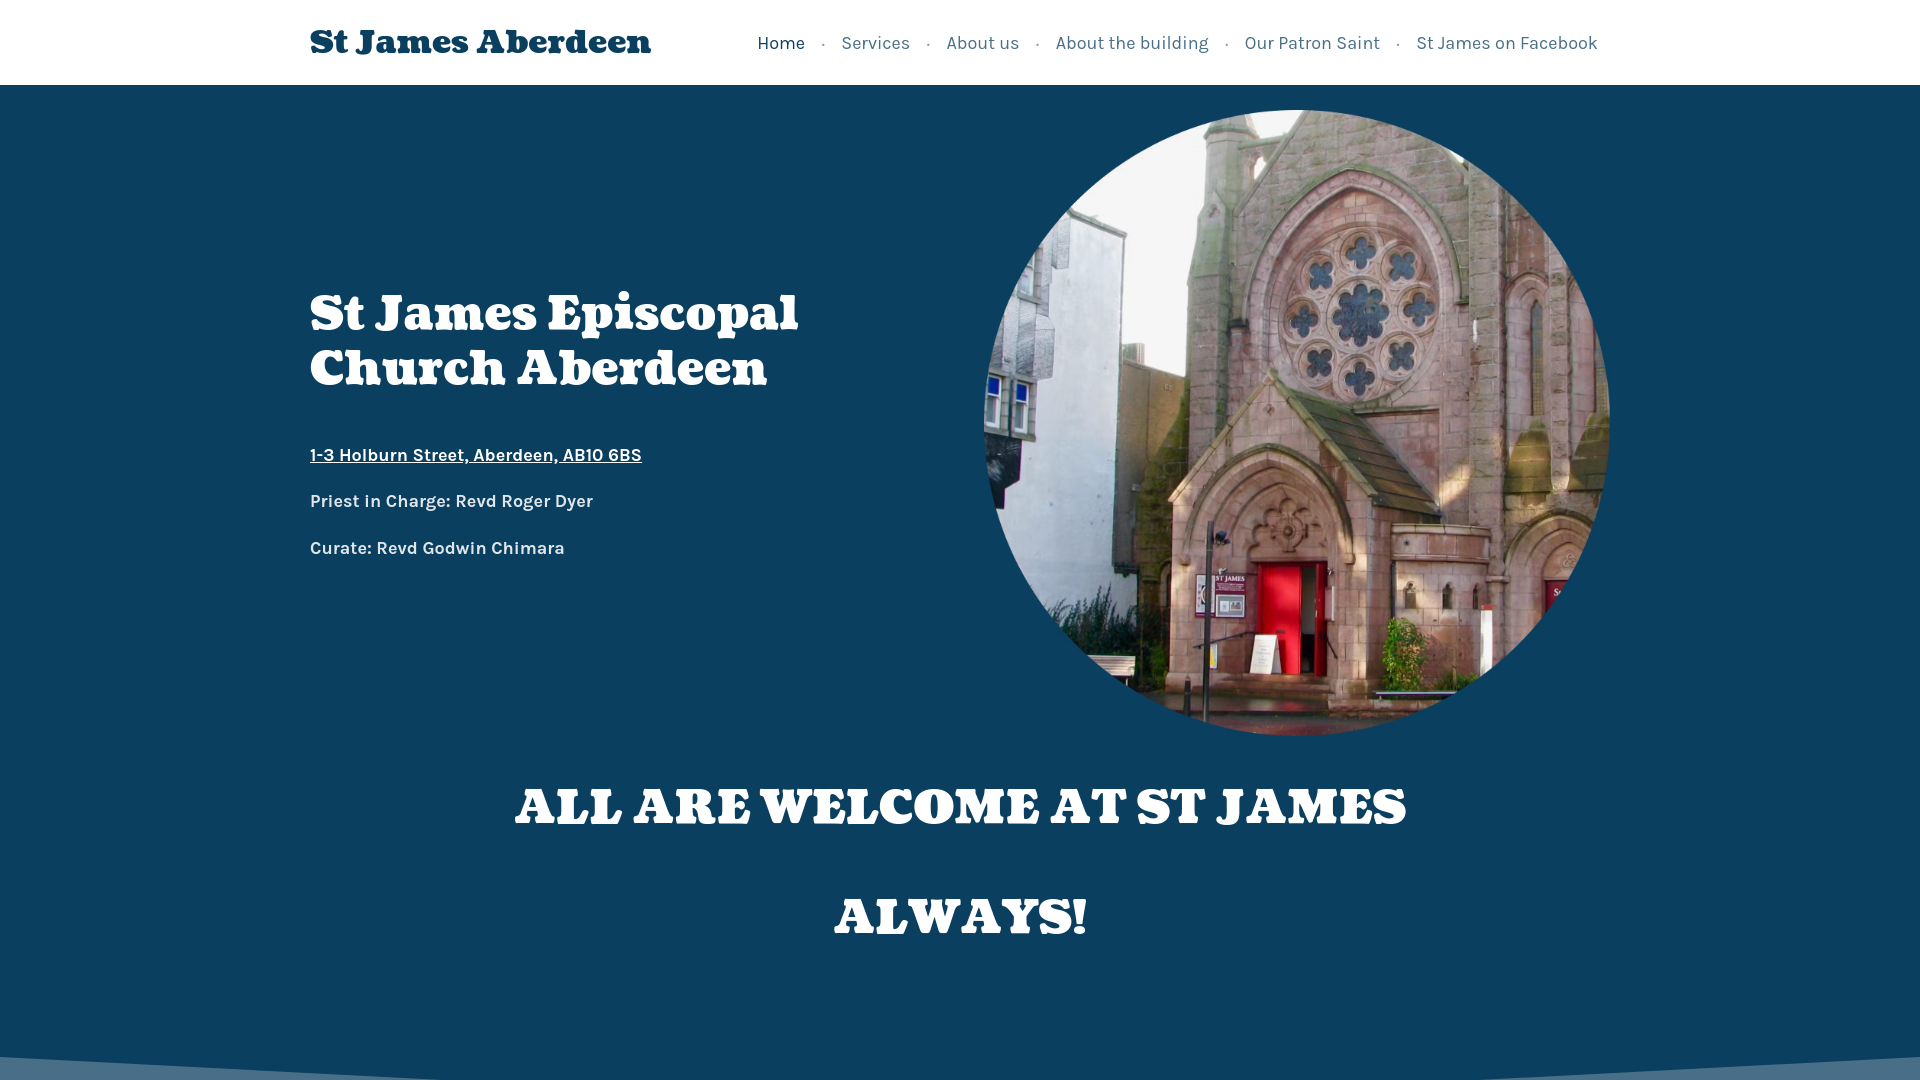The width and height of the screenshot is (1920, 1080).
Task: Click the ALL ARE WELCOME AT ST JAMES heading
Action: point(960,808)
